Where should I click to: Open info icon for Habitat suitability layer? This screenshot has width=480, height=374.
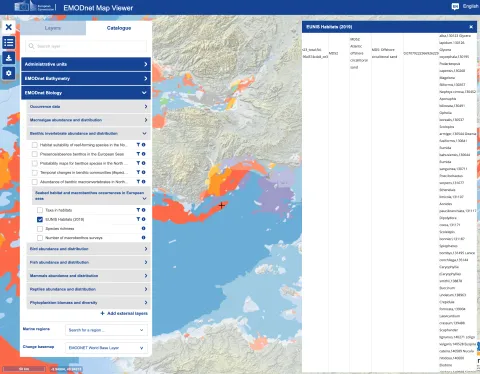point(144,145)
